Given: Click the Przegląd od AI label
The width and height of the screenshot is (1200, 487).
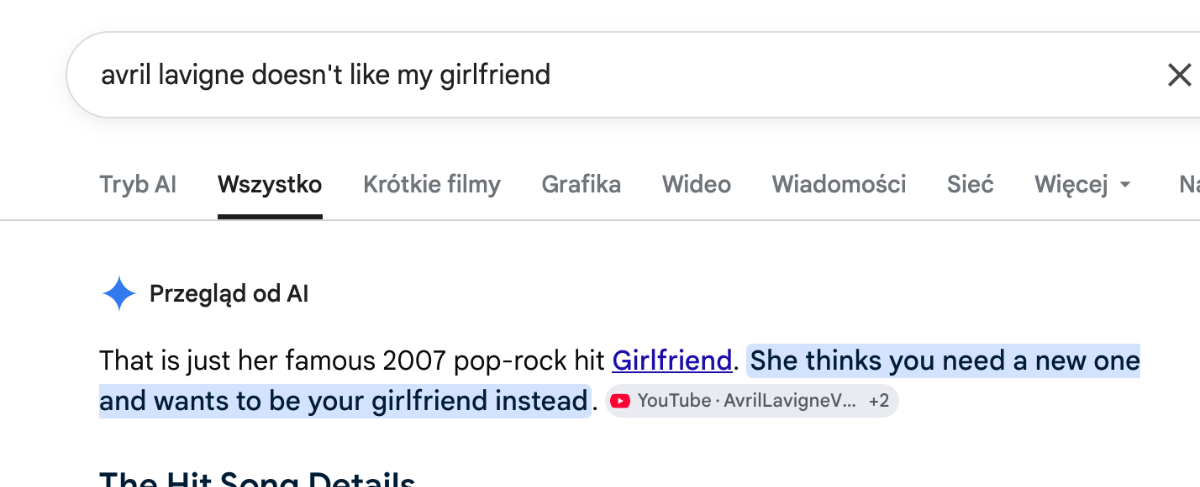Looking at the screenshot, I should point(229,293).
